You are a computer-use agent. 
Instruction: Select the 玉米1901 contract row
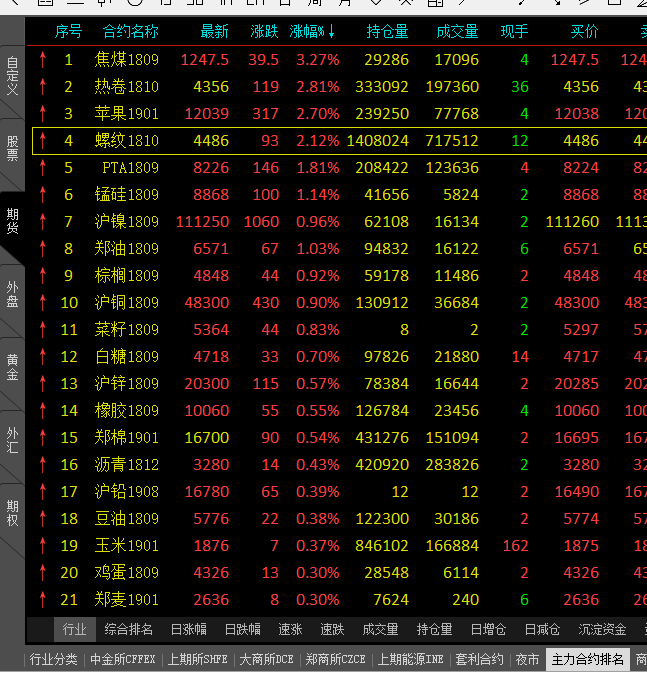pyautogui.click(x=339, y=546)
